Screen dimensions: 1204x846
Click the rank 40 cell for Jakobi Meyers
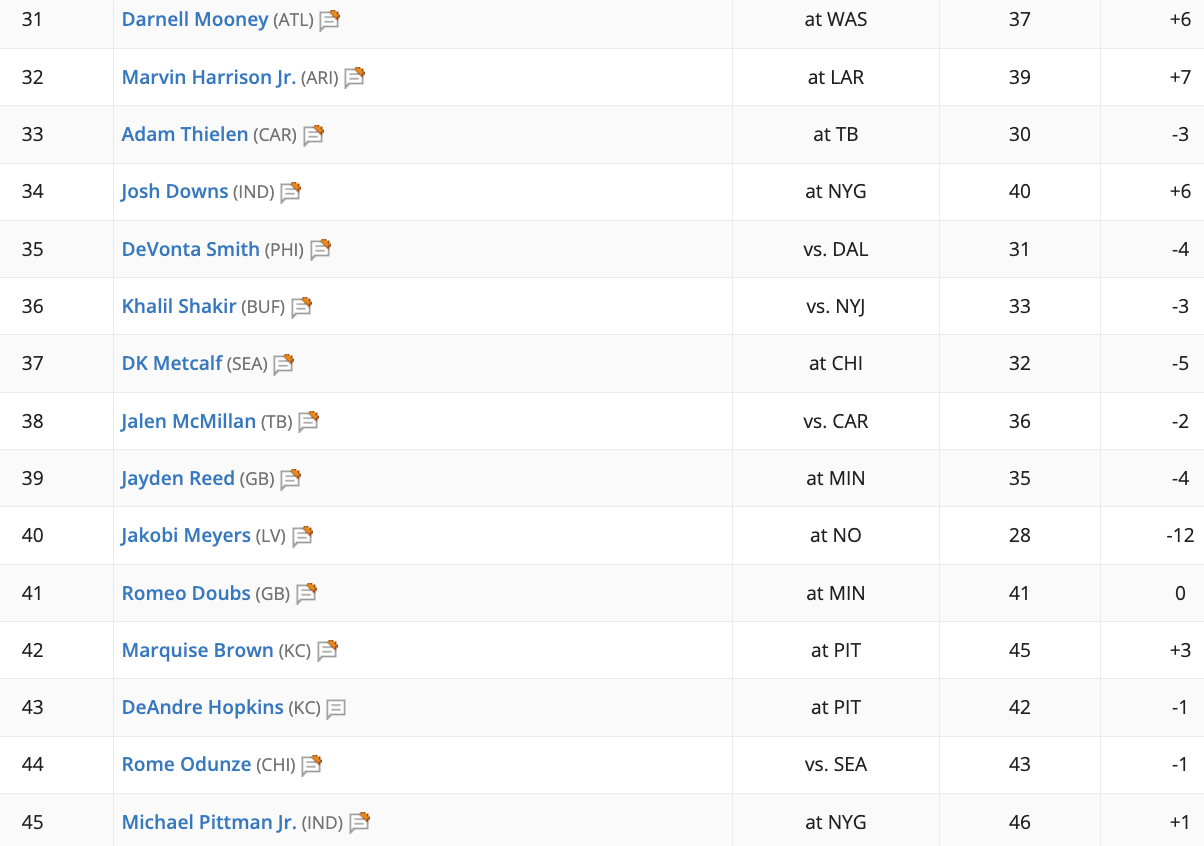[x=33, y=535]
